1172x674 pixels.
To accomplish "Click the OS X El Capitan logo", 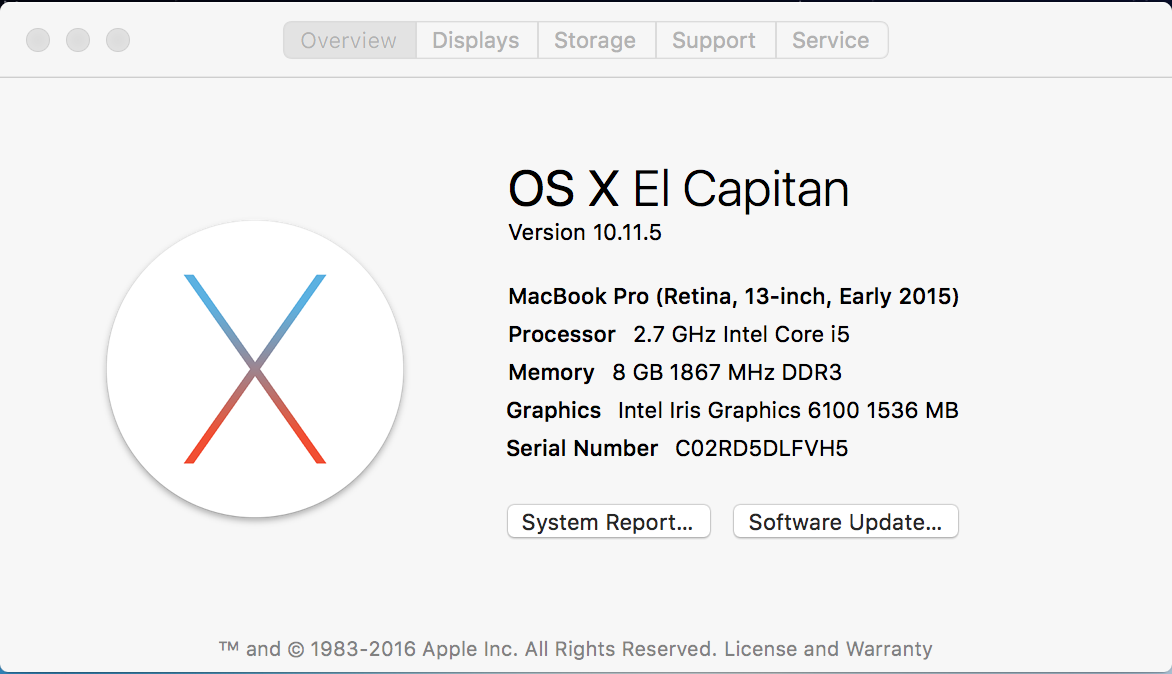I will coord(255,369).
